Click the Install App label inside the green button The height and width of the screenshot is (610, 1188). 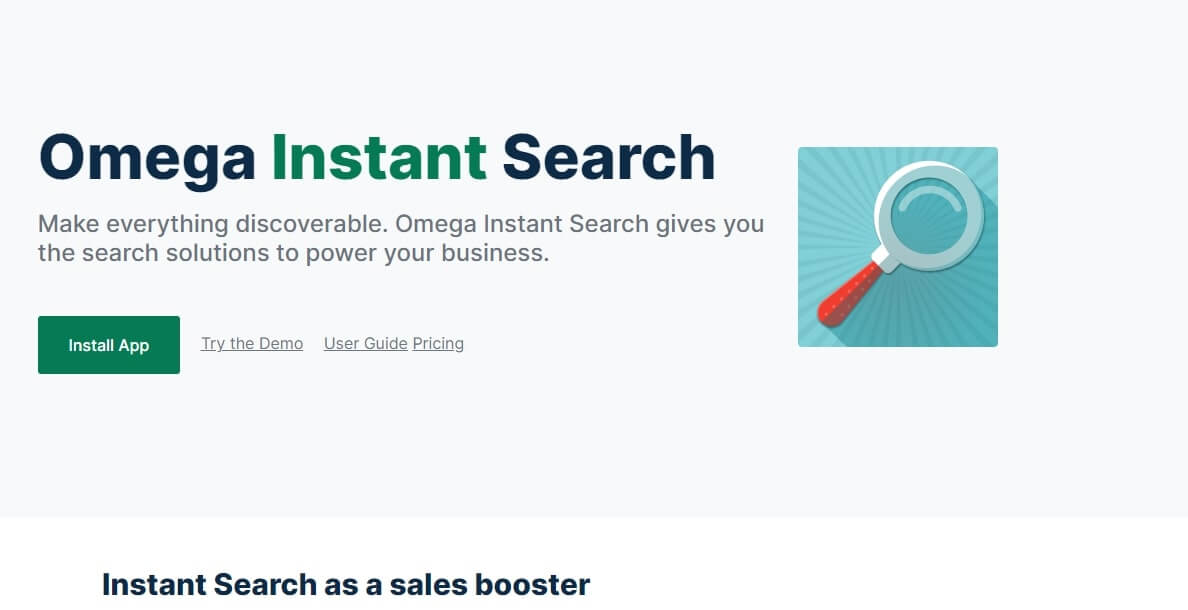tap(108, 345)
